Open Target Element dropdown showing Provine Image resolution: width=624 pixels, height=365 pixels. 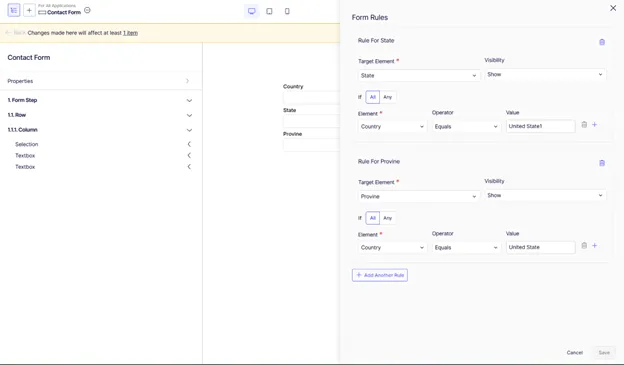click(x=418, y=196)
